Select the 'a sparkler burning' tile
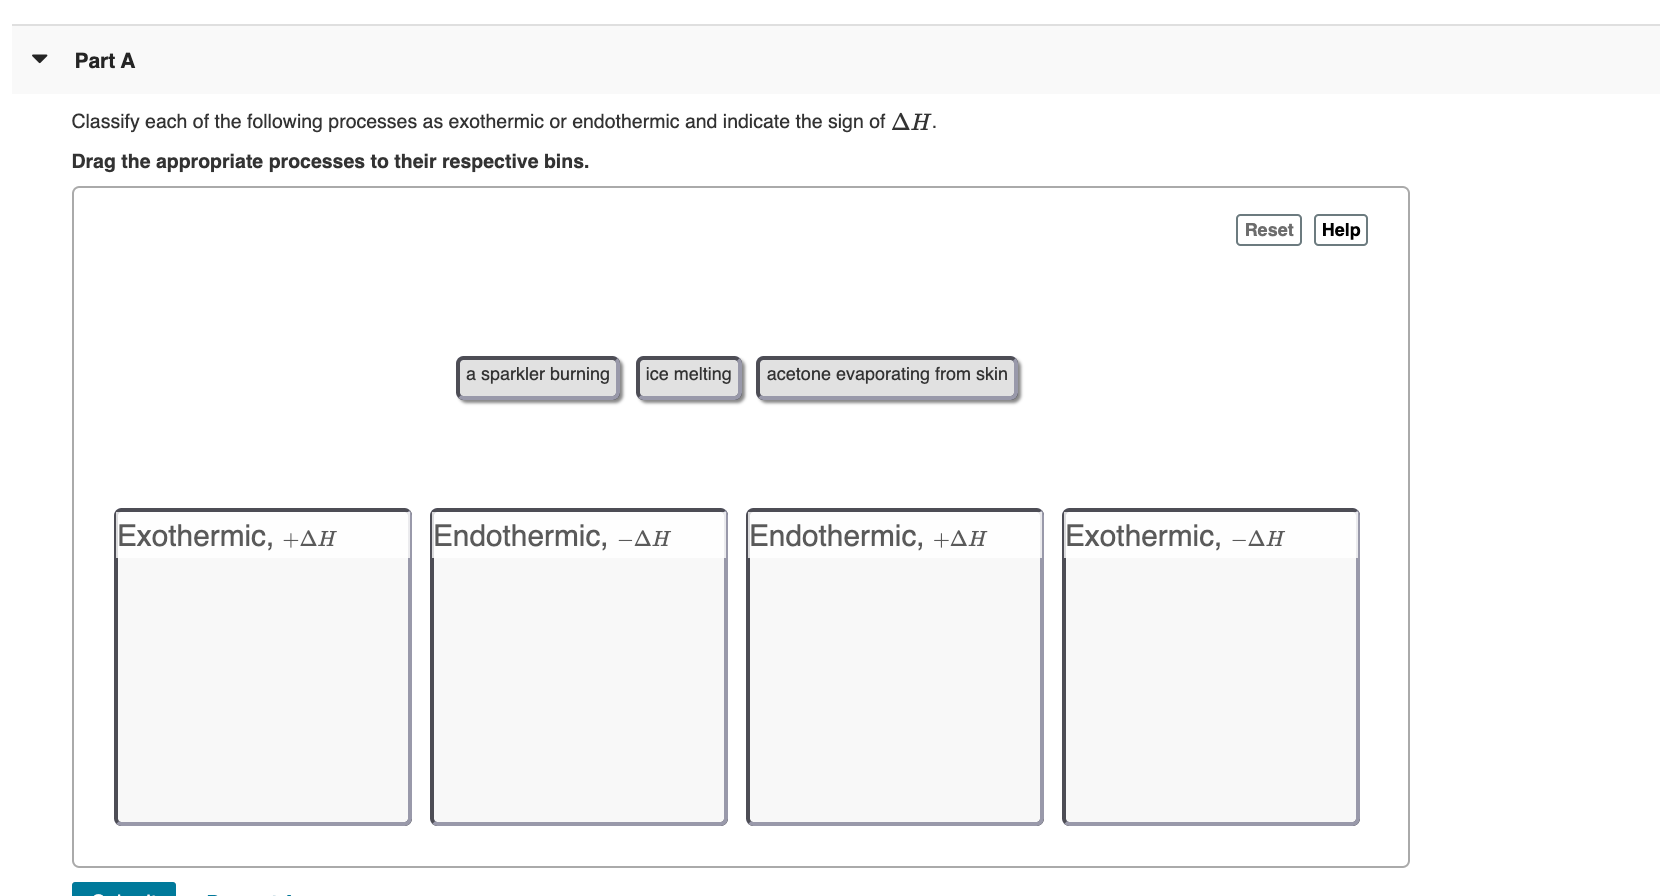Screen dimensions: 1660x896 tap(538, 375)
